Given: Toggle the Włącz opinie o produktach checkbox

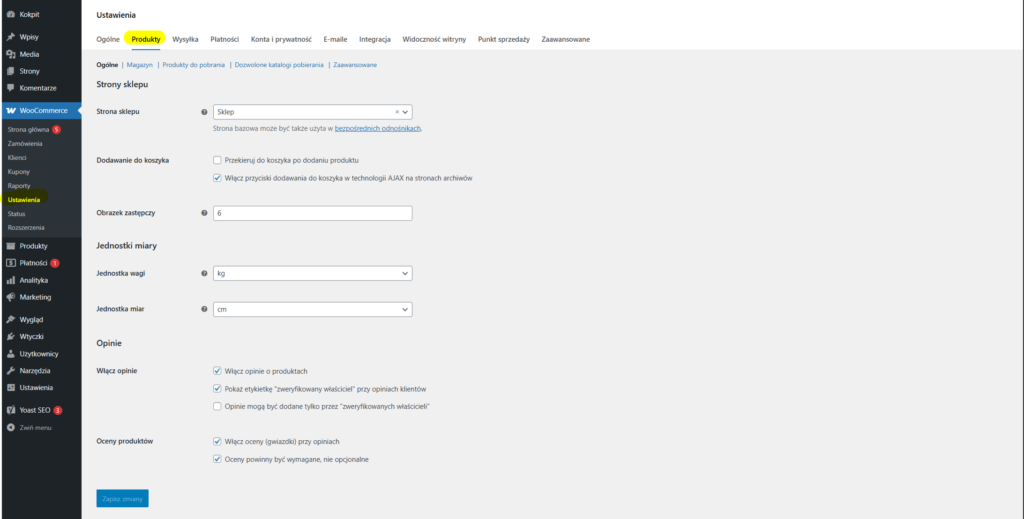Looking at the screenshot, I should pyautogui.click(x=217, y=371).
